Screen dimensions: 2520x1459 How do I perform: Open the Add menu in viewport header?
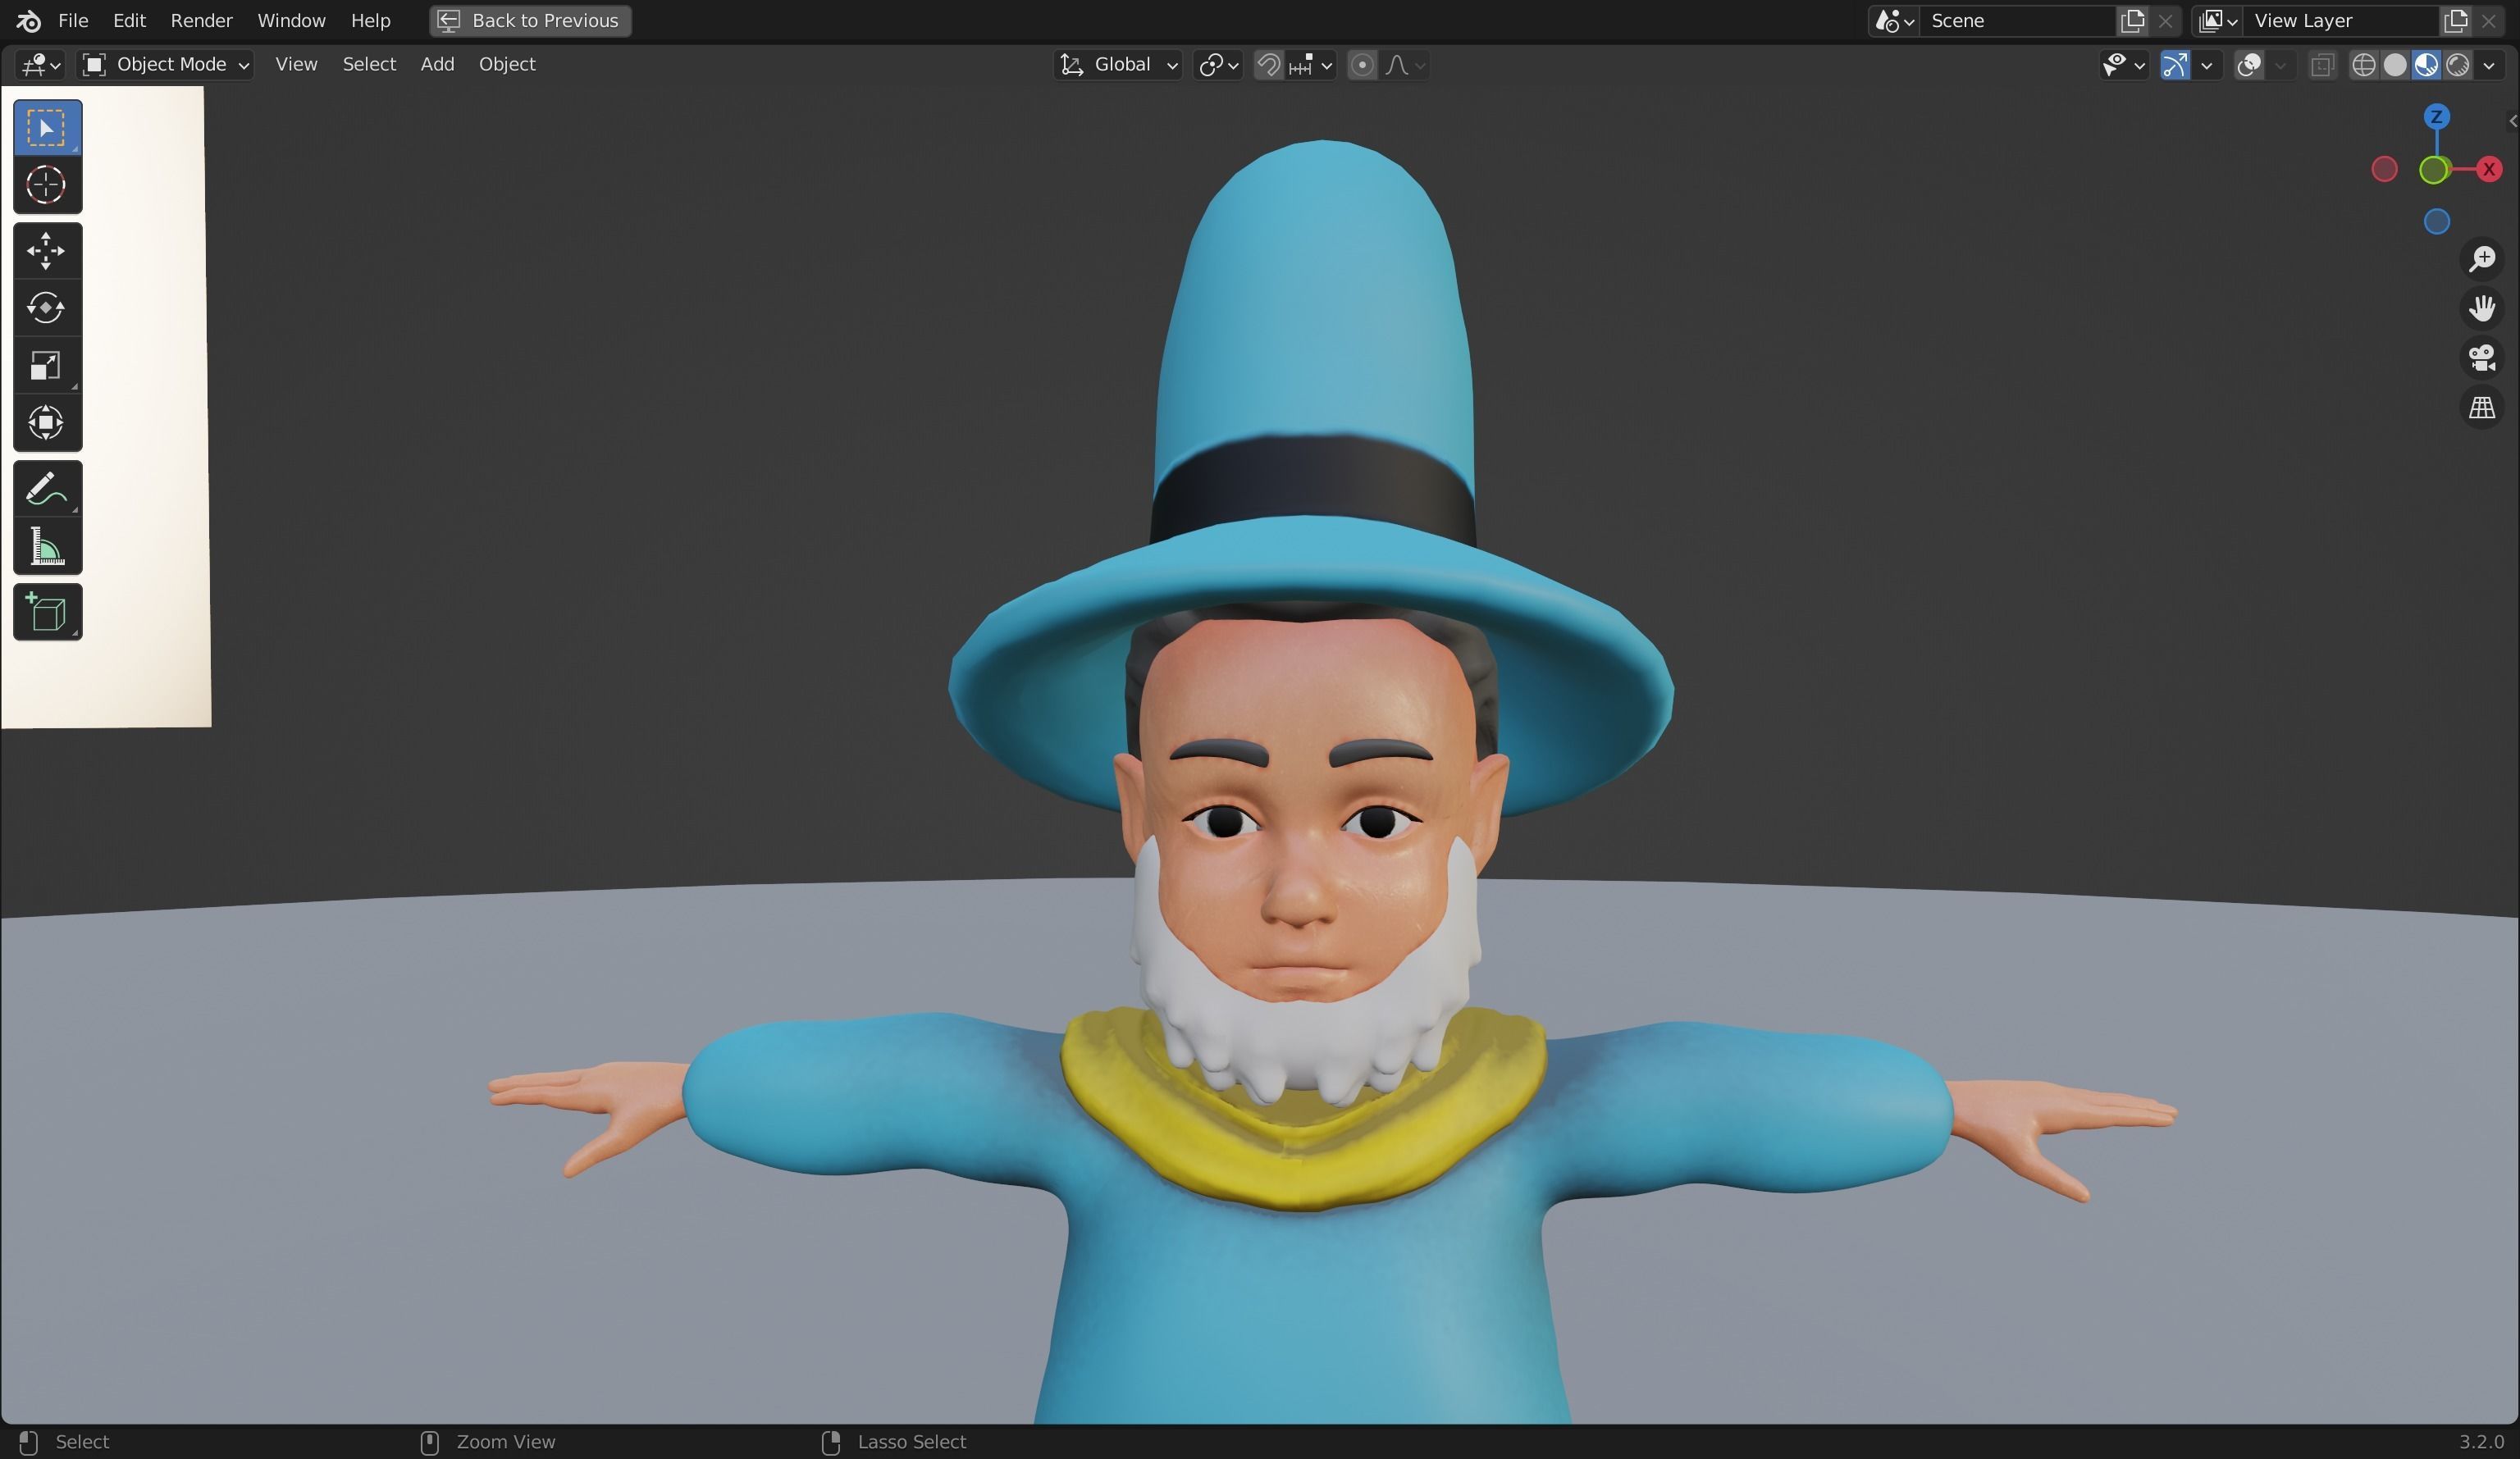437,64
